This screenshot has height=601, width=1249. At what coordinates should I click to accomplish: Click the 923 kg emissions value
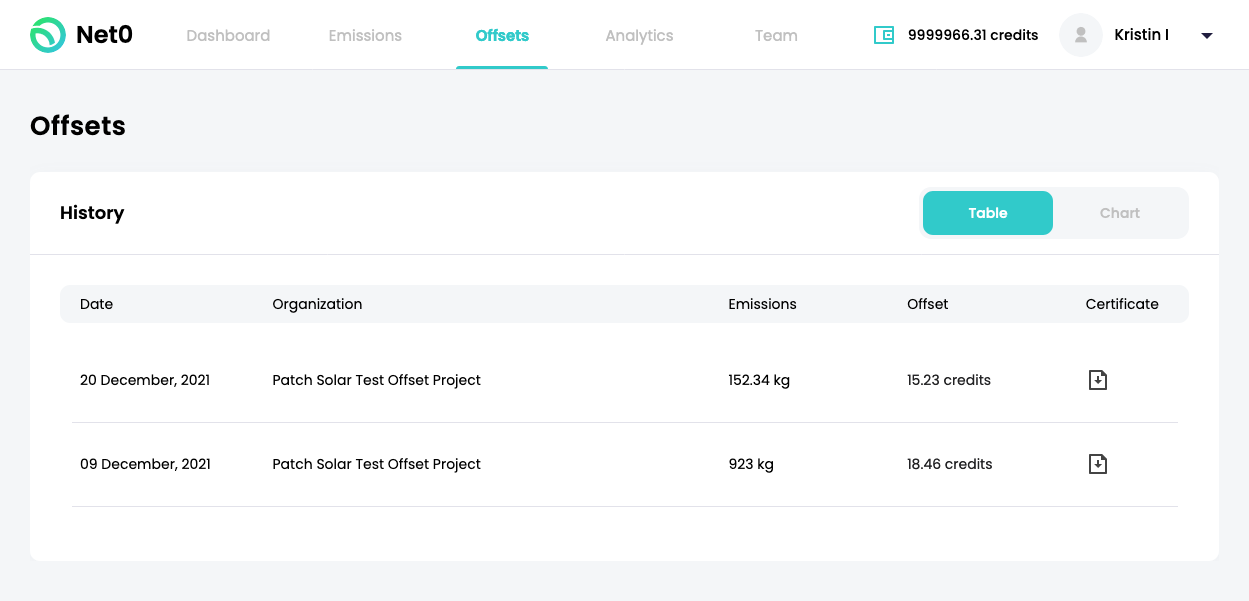[751, 464]
